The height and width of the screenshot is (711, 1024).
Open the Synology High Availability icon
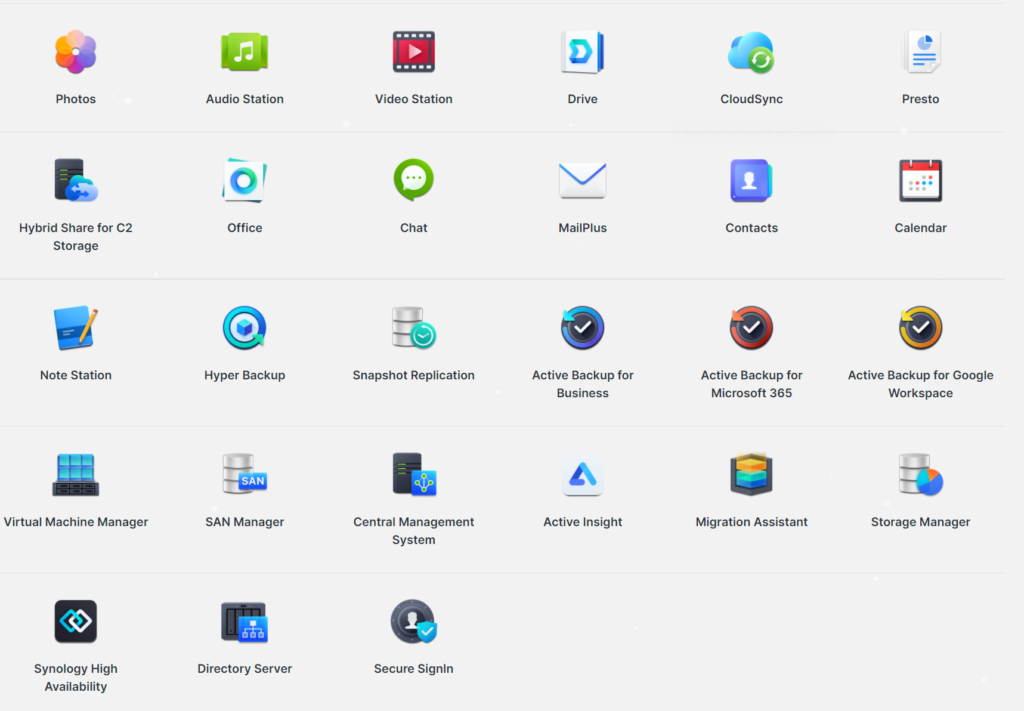pos(76,622)
